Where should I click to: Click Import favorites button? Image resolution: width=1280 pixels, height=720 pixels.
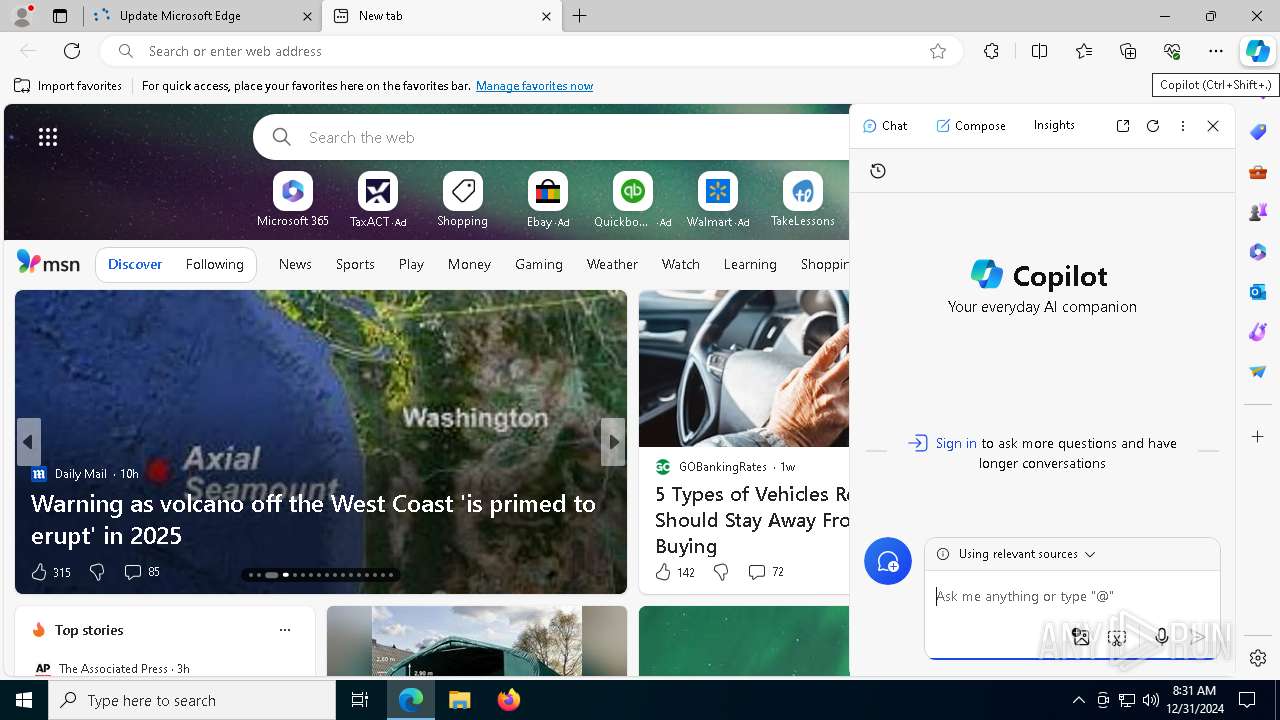coord(68,86)
